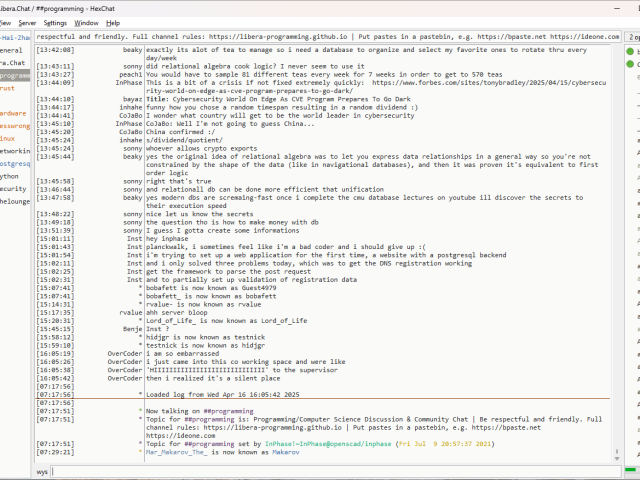Switch to the linux channel
Viewport: 640px width, 480px height.
tap(8, 138)
